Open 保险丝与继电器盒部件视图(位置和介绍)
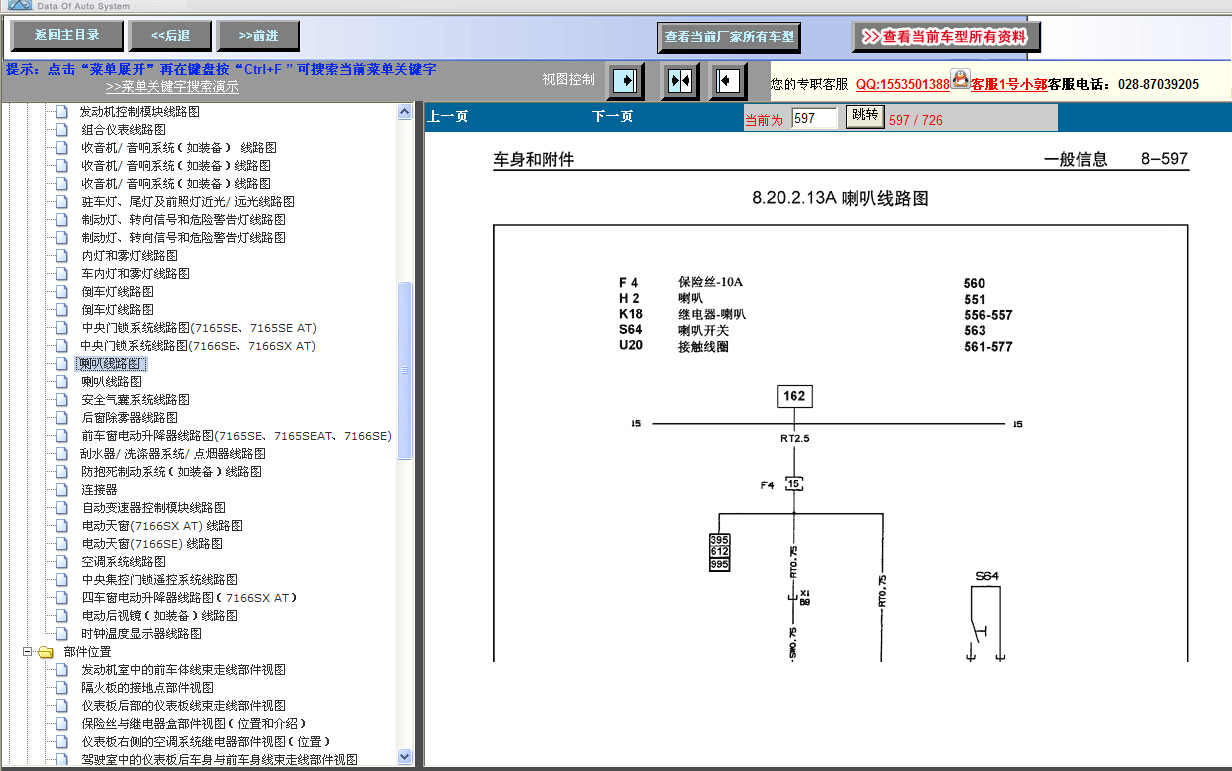1232x771 pixels. tap(194, 724)
